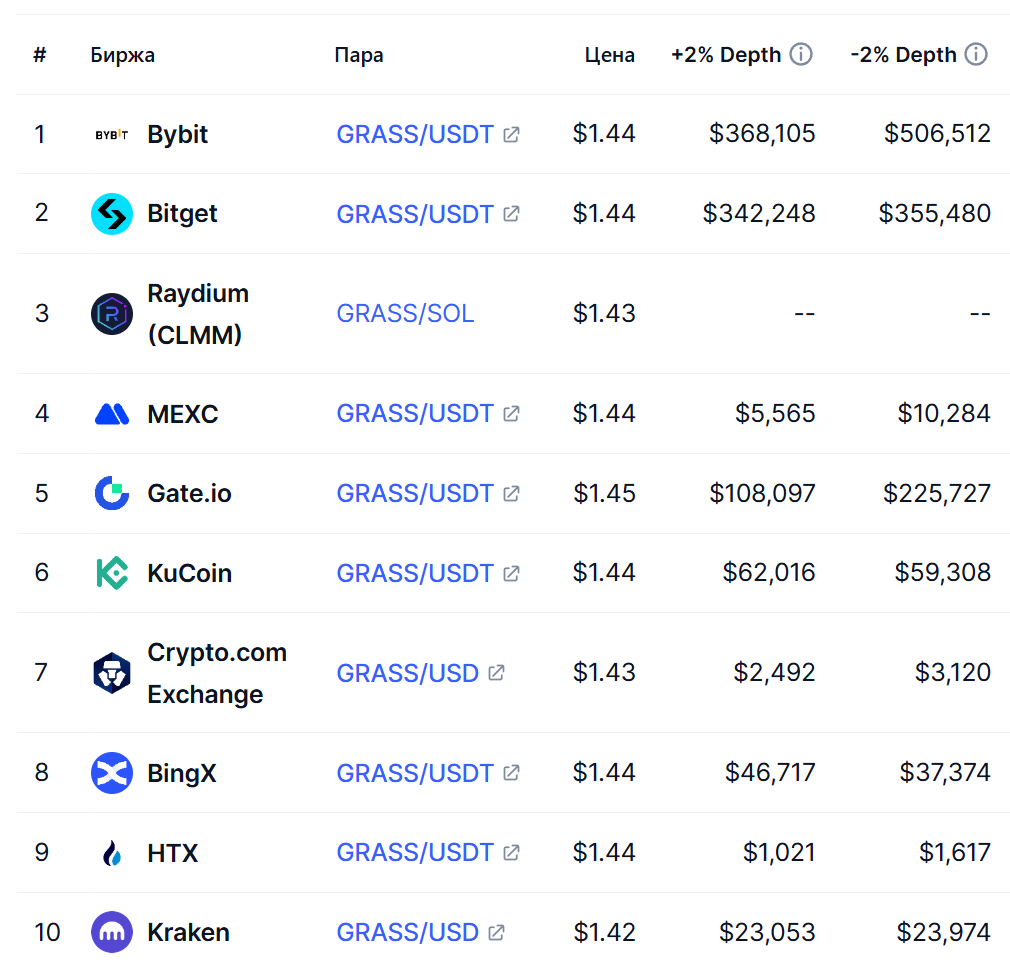Click the -2% Depth info icon
This screenshot has width=1010, height=964.
point(976,54)
